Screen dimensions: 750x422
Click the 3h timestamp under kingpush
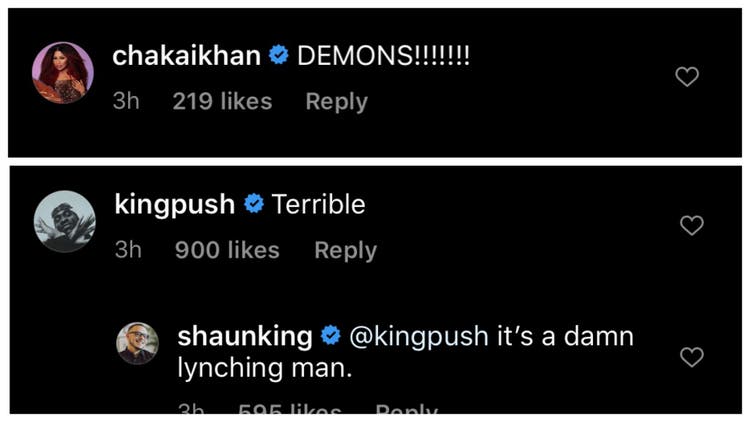(x=129, y=250)
